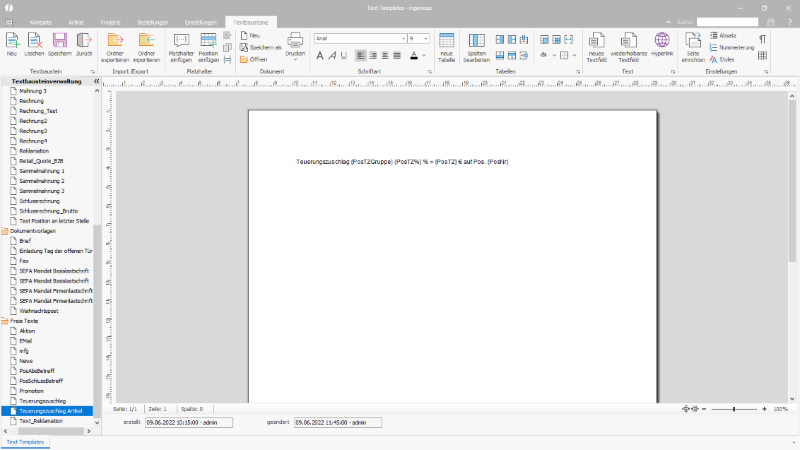Open the font size dropdown
The image size is (800, 450).
(x=426, y=38)
